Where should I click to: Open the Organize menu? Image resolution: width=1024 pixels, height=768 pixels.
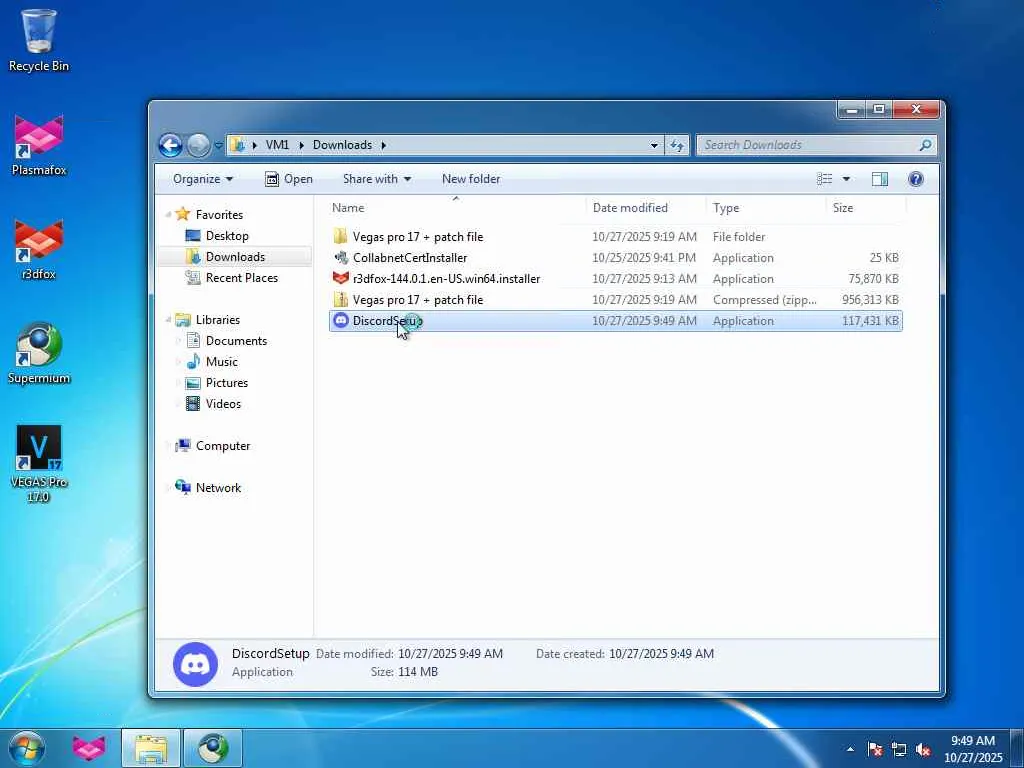pos(202,179)
